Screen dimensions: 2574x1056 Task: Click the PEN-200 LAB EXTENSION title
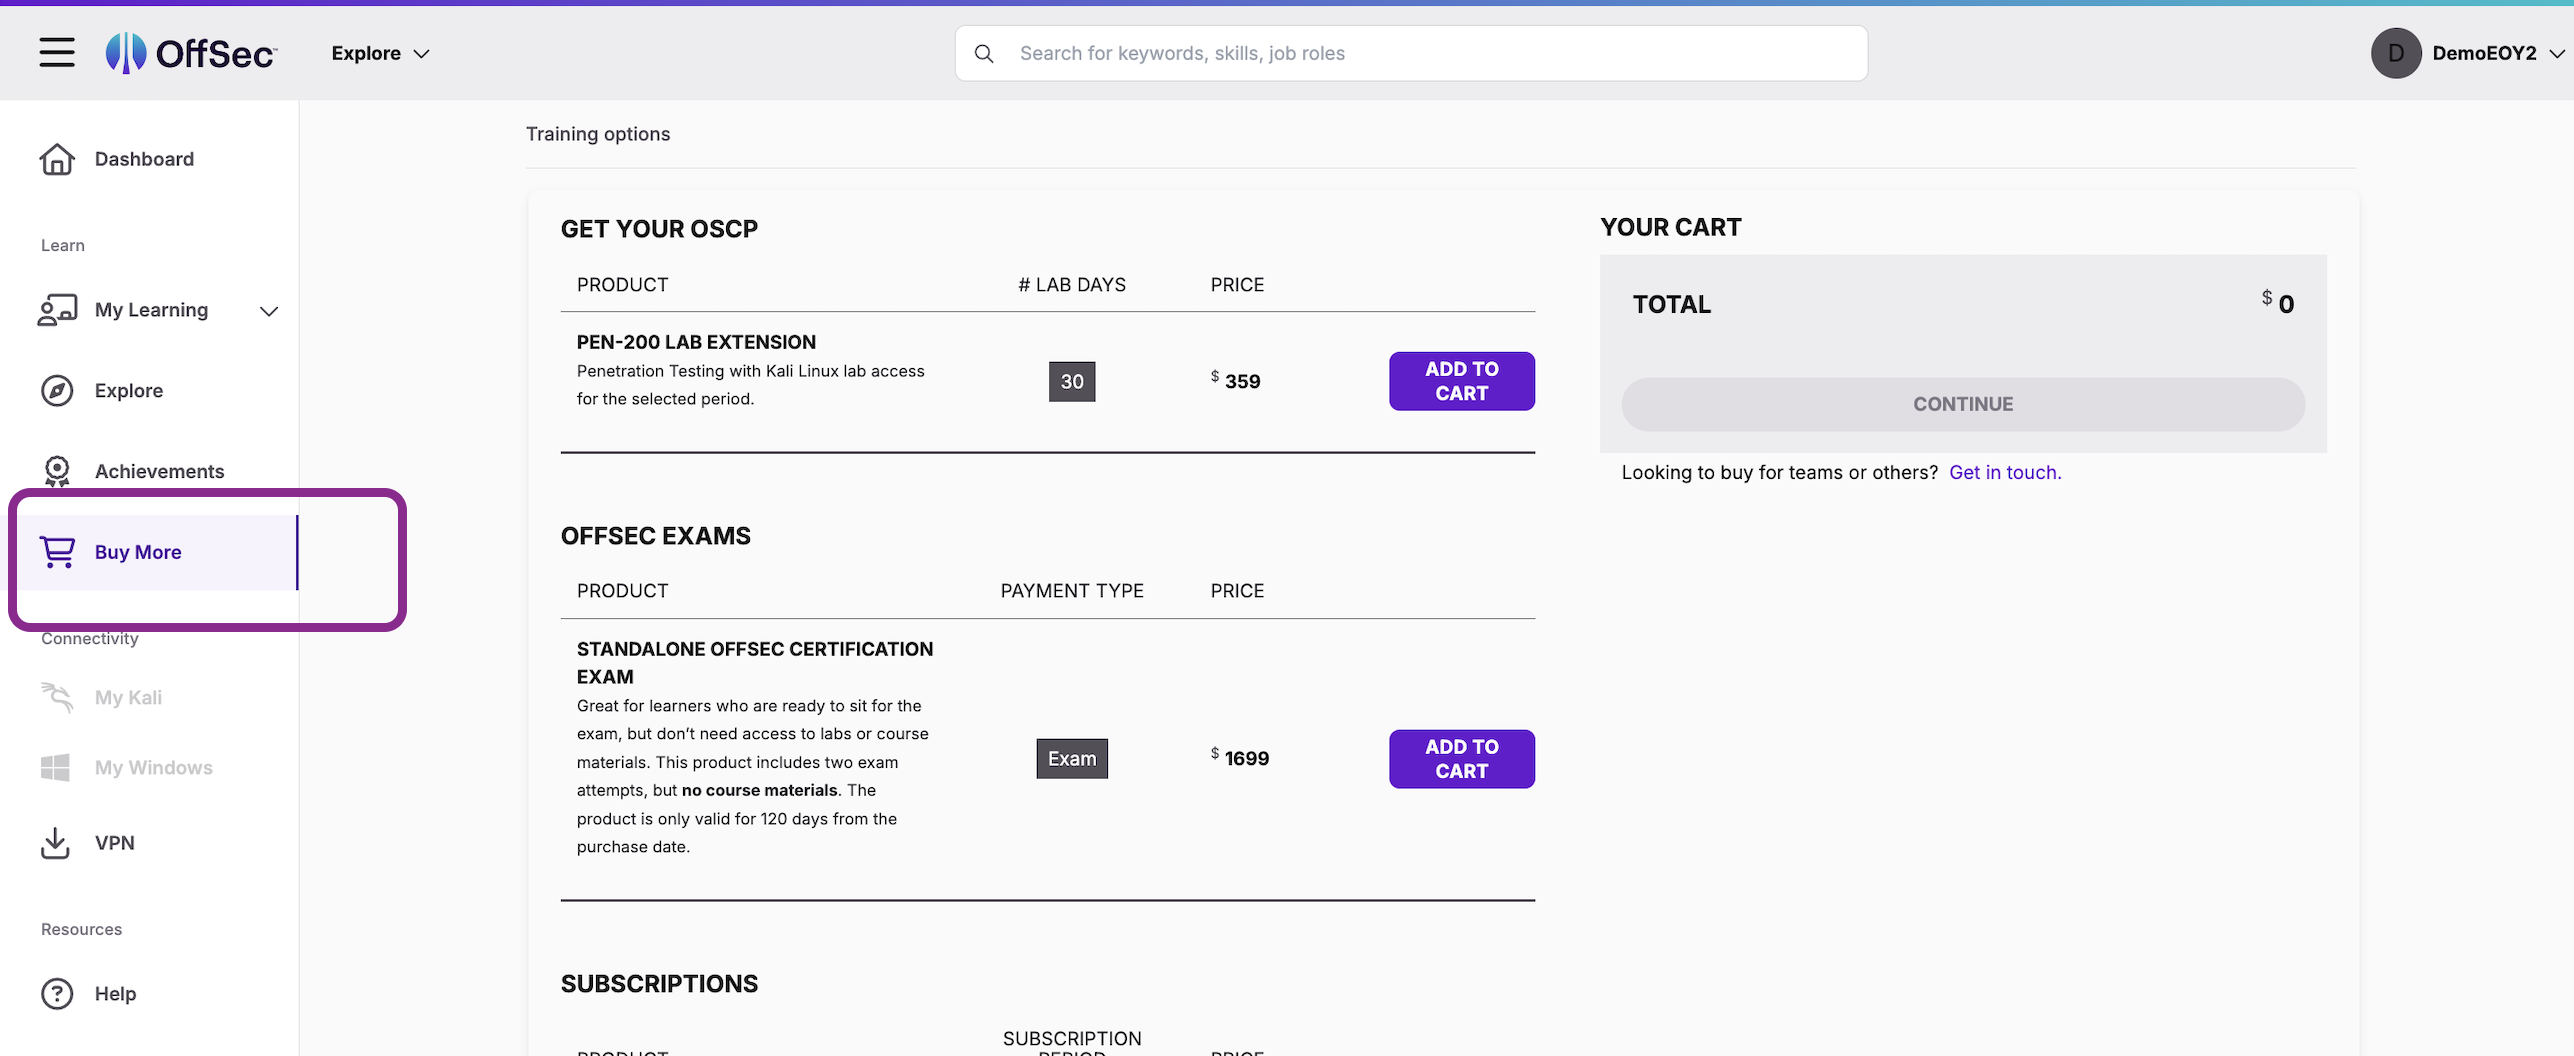(x=696, y=342)
